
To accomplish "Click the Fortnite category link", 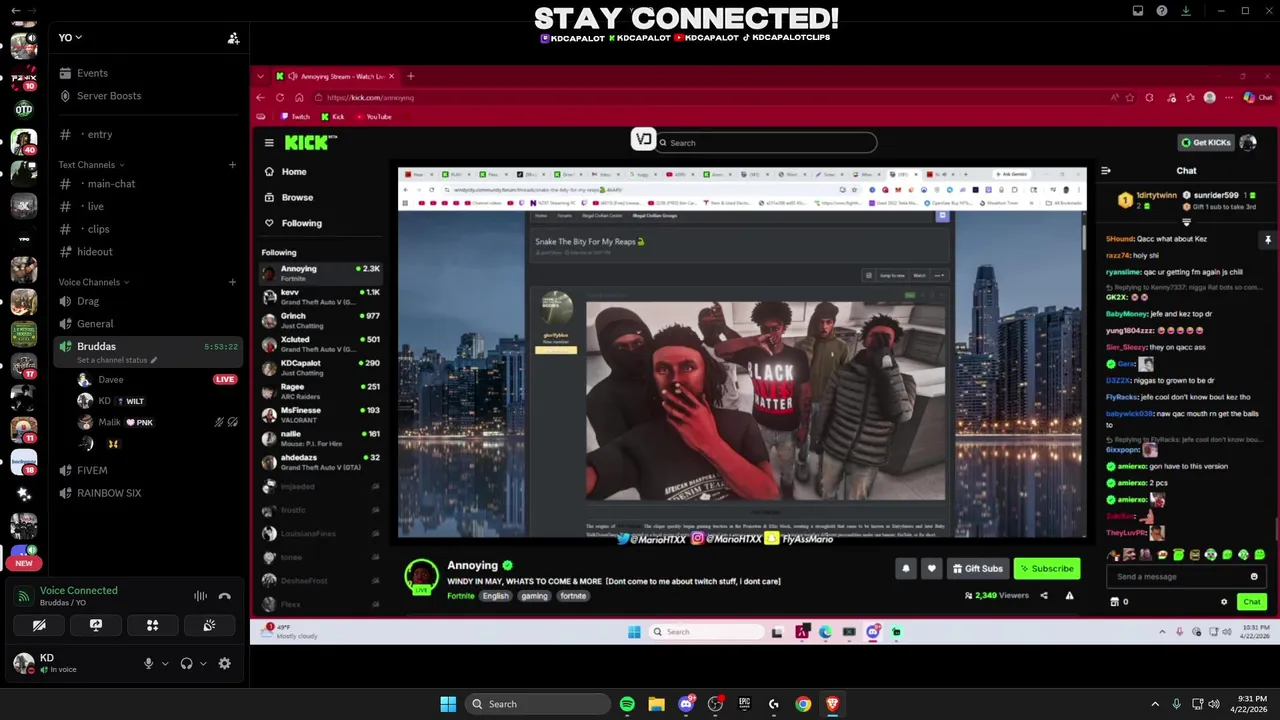I will click(461, 596).
